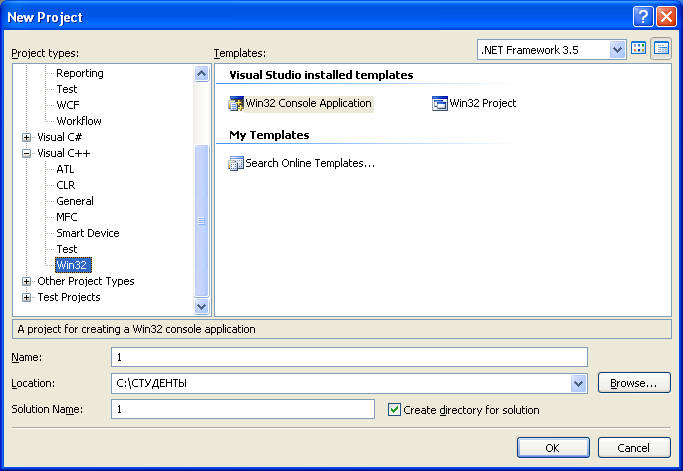Select General under Visual C++
Viewport: 683px width, 471px height.
[x=74, y=201]
